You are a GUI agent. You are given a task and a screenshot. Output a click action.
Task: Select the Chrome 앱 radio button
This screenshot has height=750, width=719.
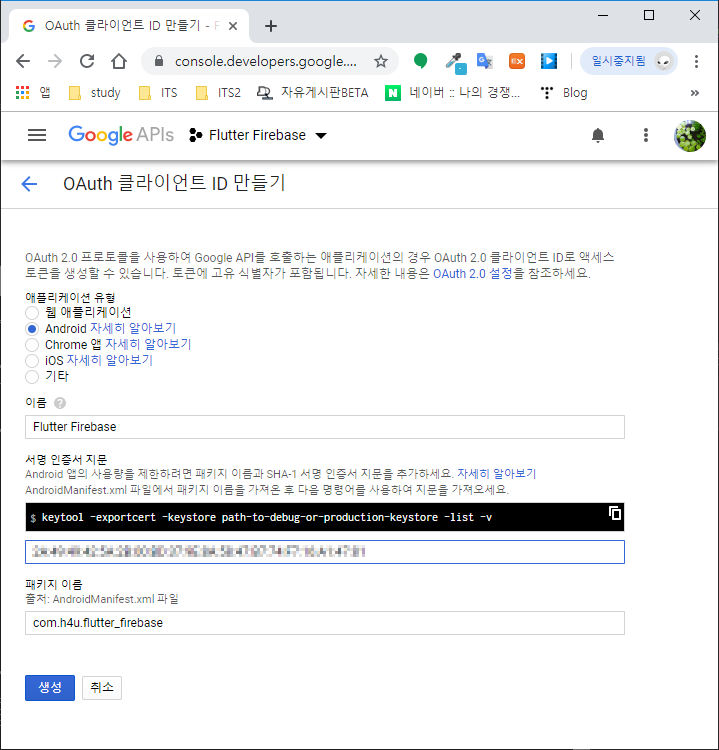pyautogui.click(x=32, y=345)
